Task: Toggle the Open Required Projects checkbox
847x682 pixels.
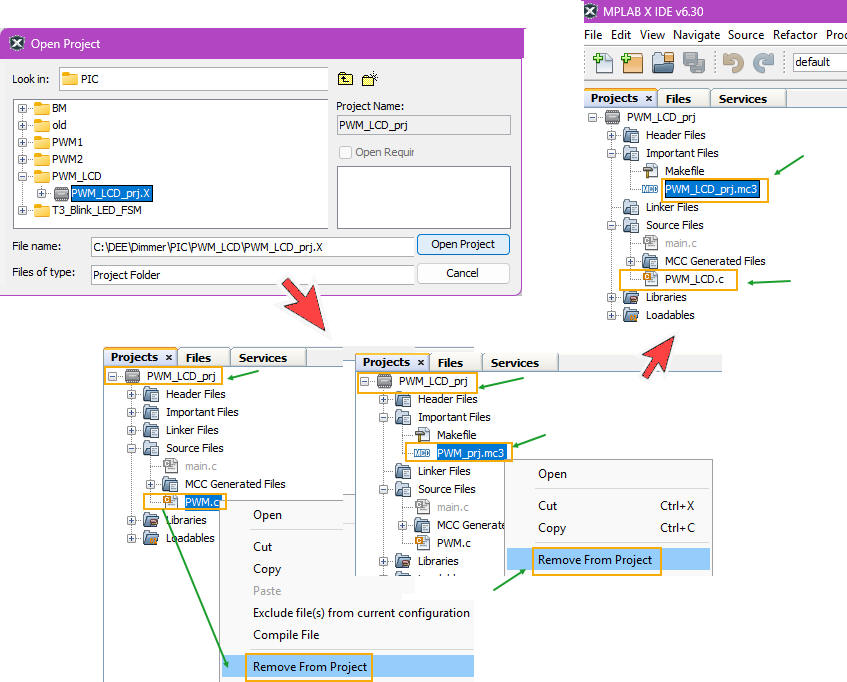Action: pos(346,152)
